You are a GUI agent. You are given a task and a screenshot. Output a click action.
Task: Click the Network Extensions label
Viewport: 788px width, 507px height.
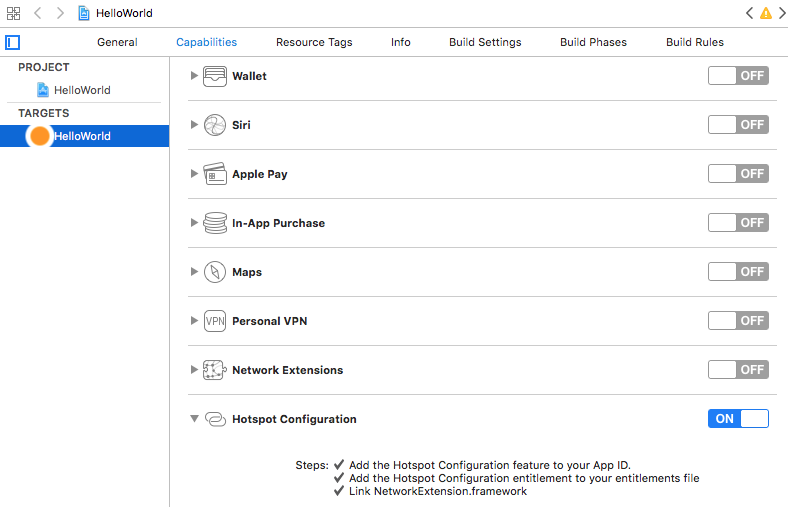(287, 370)
